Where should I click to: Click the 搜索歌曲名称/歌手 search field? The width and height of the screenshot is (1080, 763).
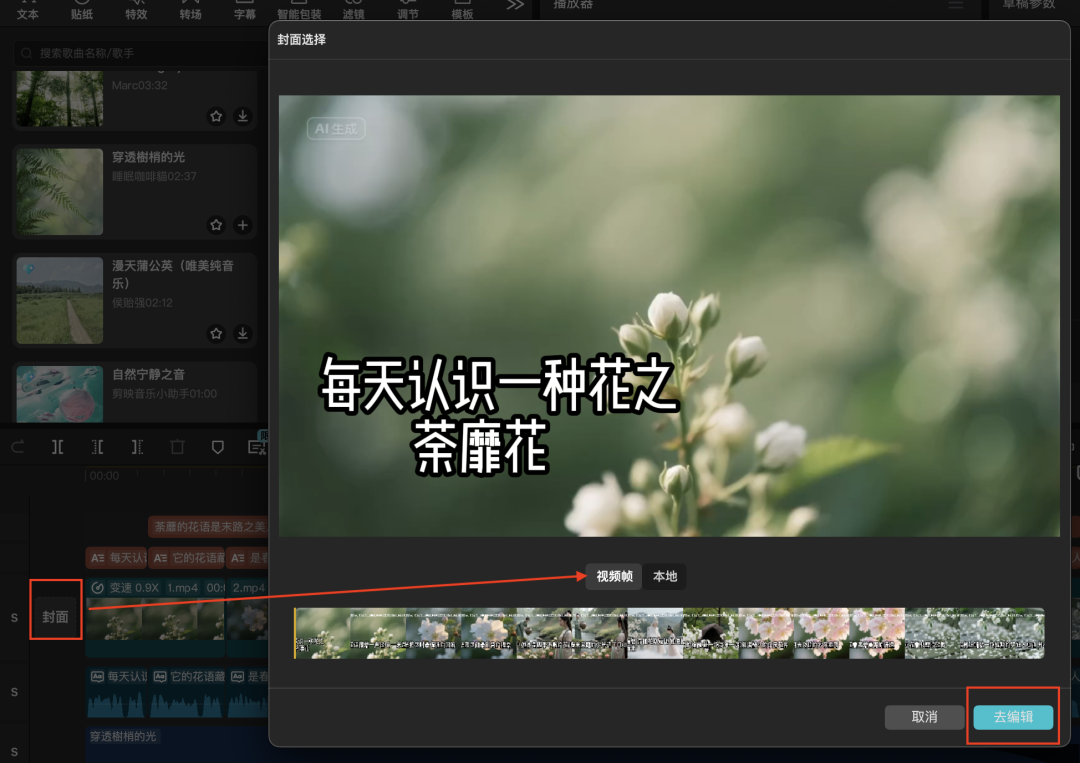pos(135,52)
